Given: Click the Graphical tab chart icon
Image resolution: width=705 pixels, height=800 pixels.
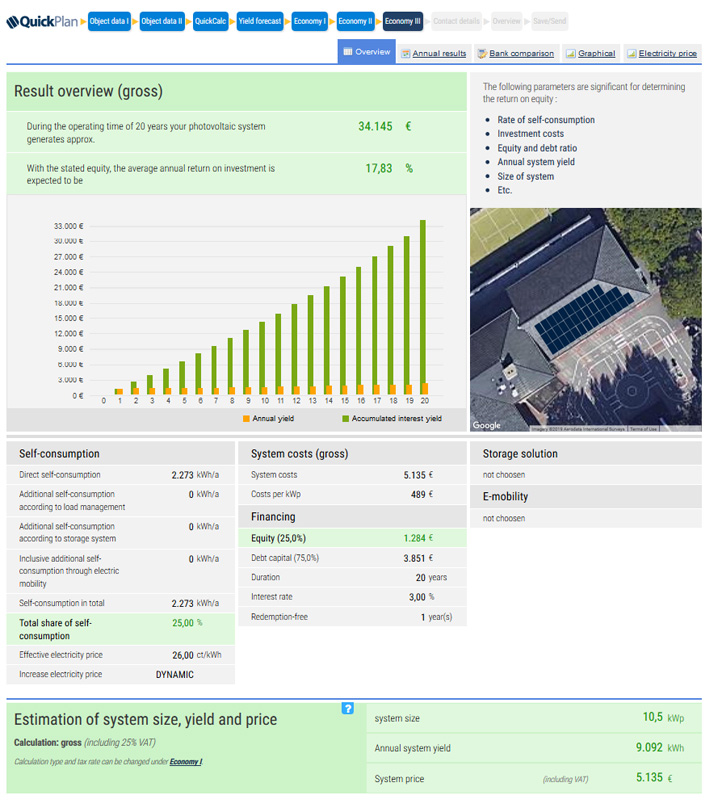Looking at the screenshot, I should (x=571, y=54).
